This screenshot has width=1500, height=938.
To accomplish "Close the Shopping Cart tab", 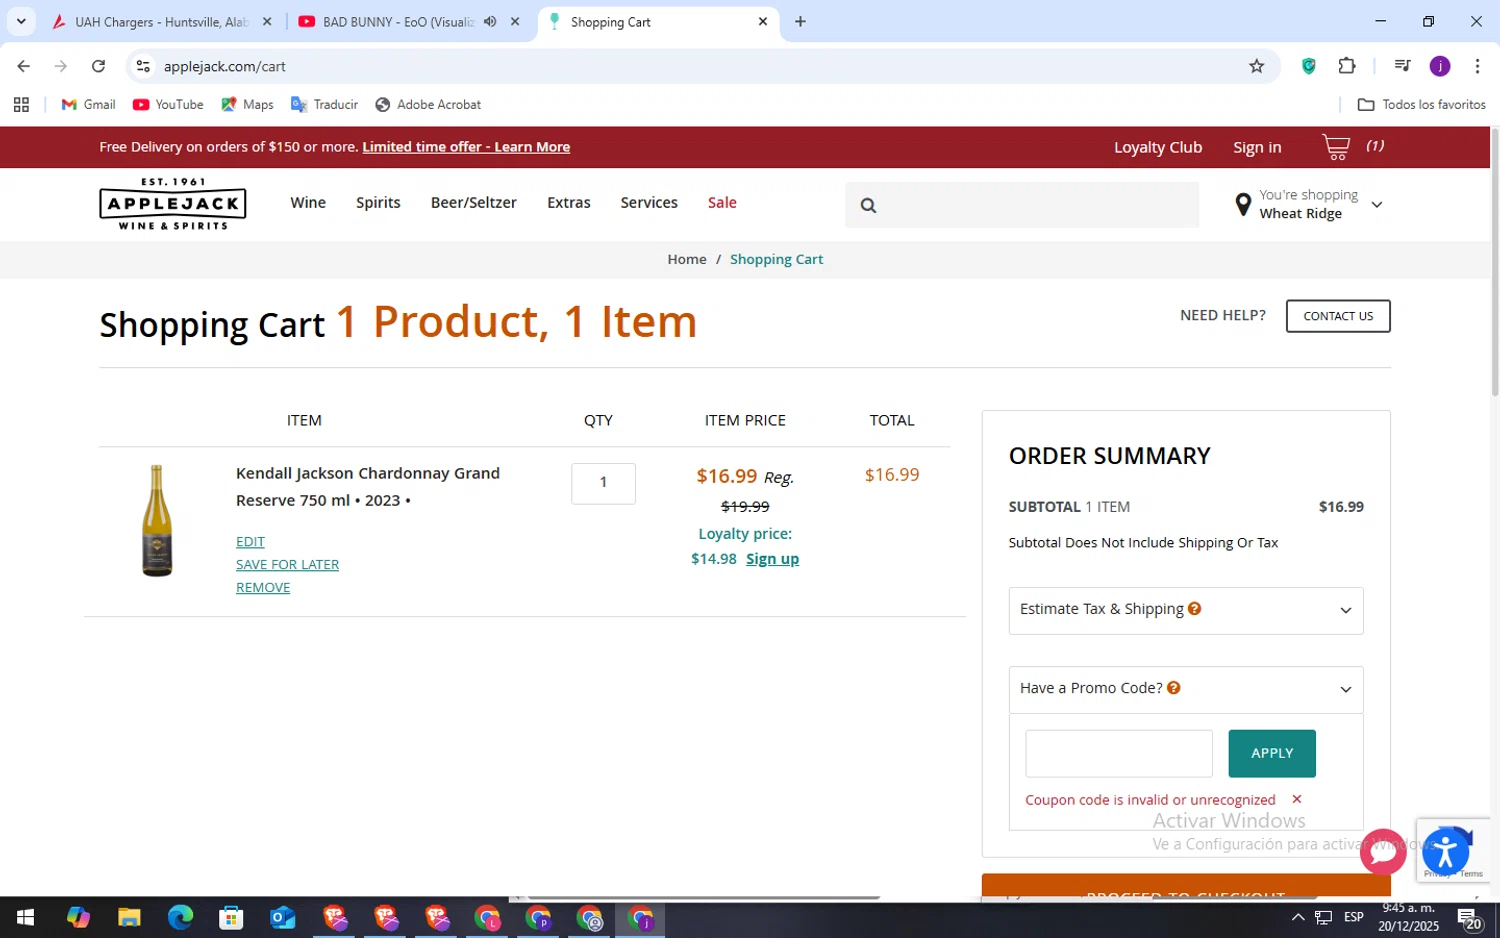I will 763,21.
